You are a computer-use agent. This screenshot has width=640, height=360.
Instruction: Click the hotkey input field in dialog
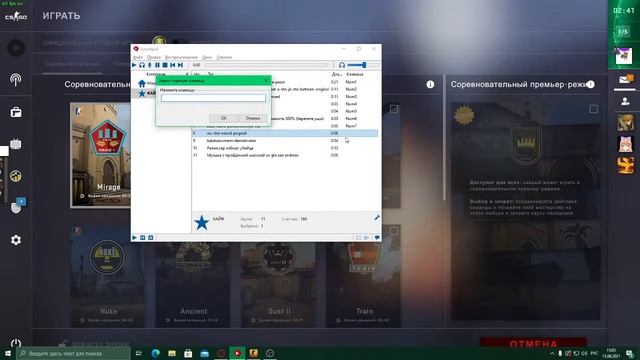(x=213, y=98)
